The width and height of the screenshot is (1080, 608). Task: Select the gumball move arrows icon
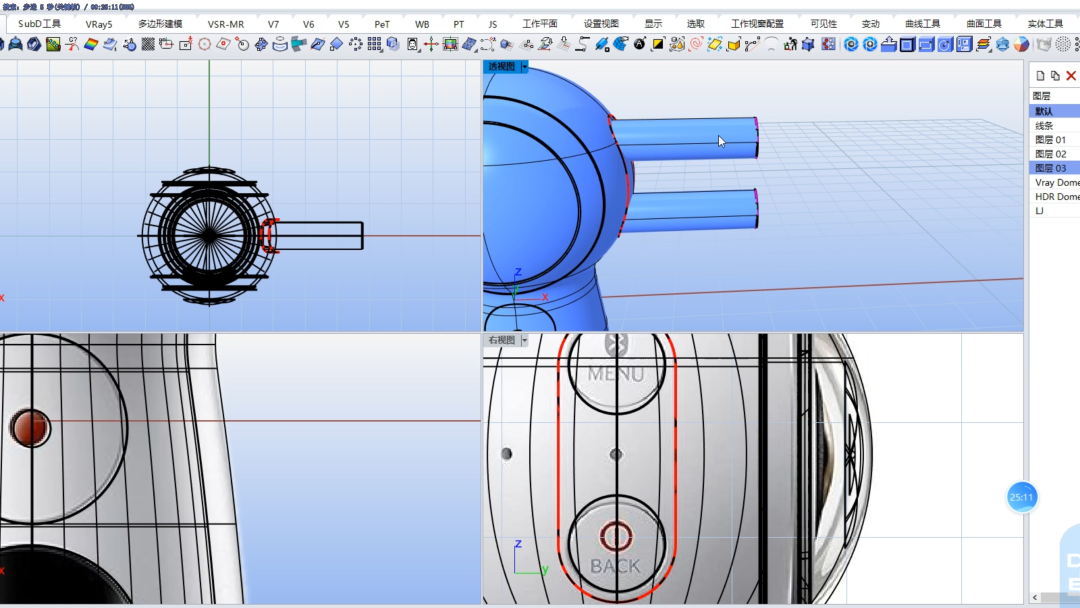tap(431, 45)
